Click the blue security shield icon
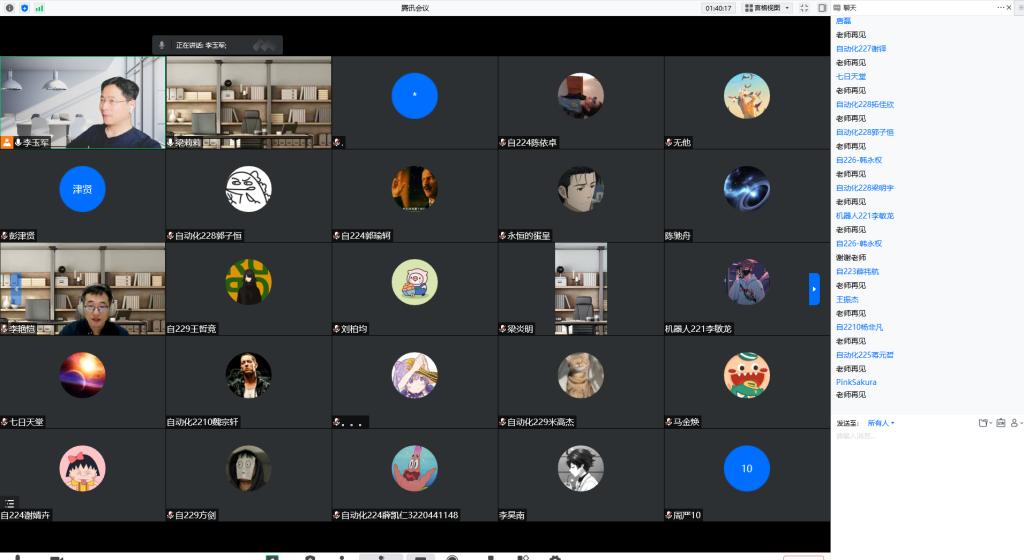 [x=24, y=7]
